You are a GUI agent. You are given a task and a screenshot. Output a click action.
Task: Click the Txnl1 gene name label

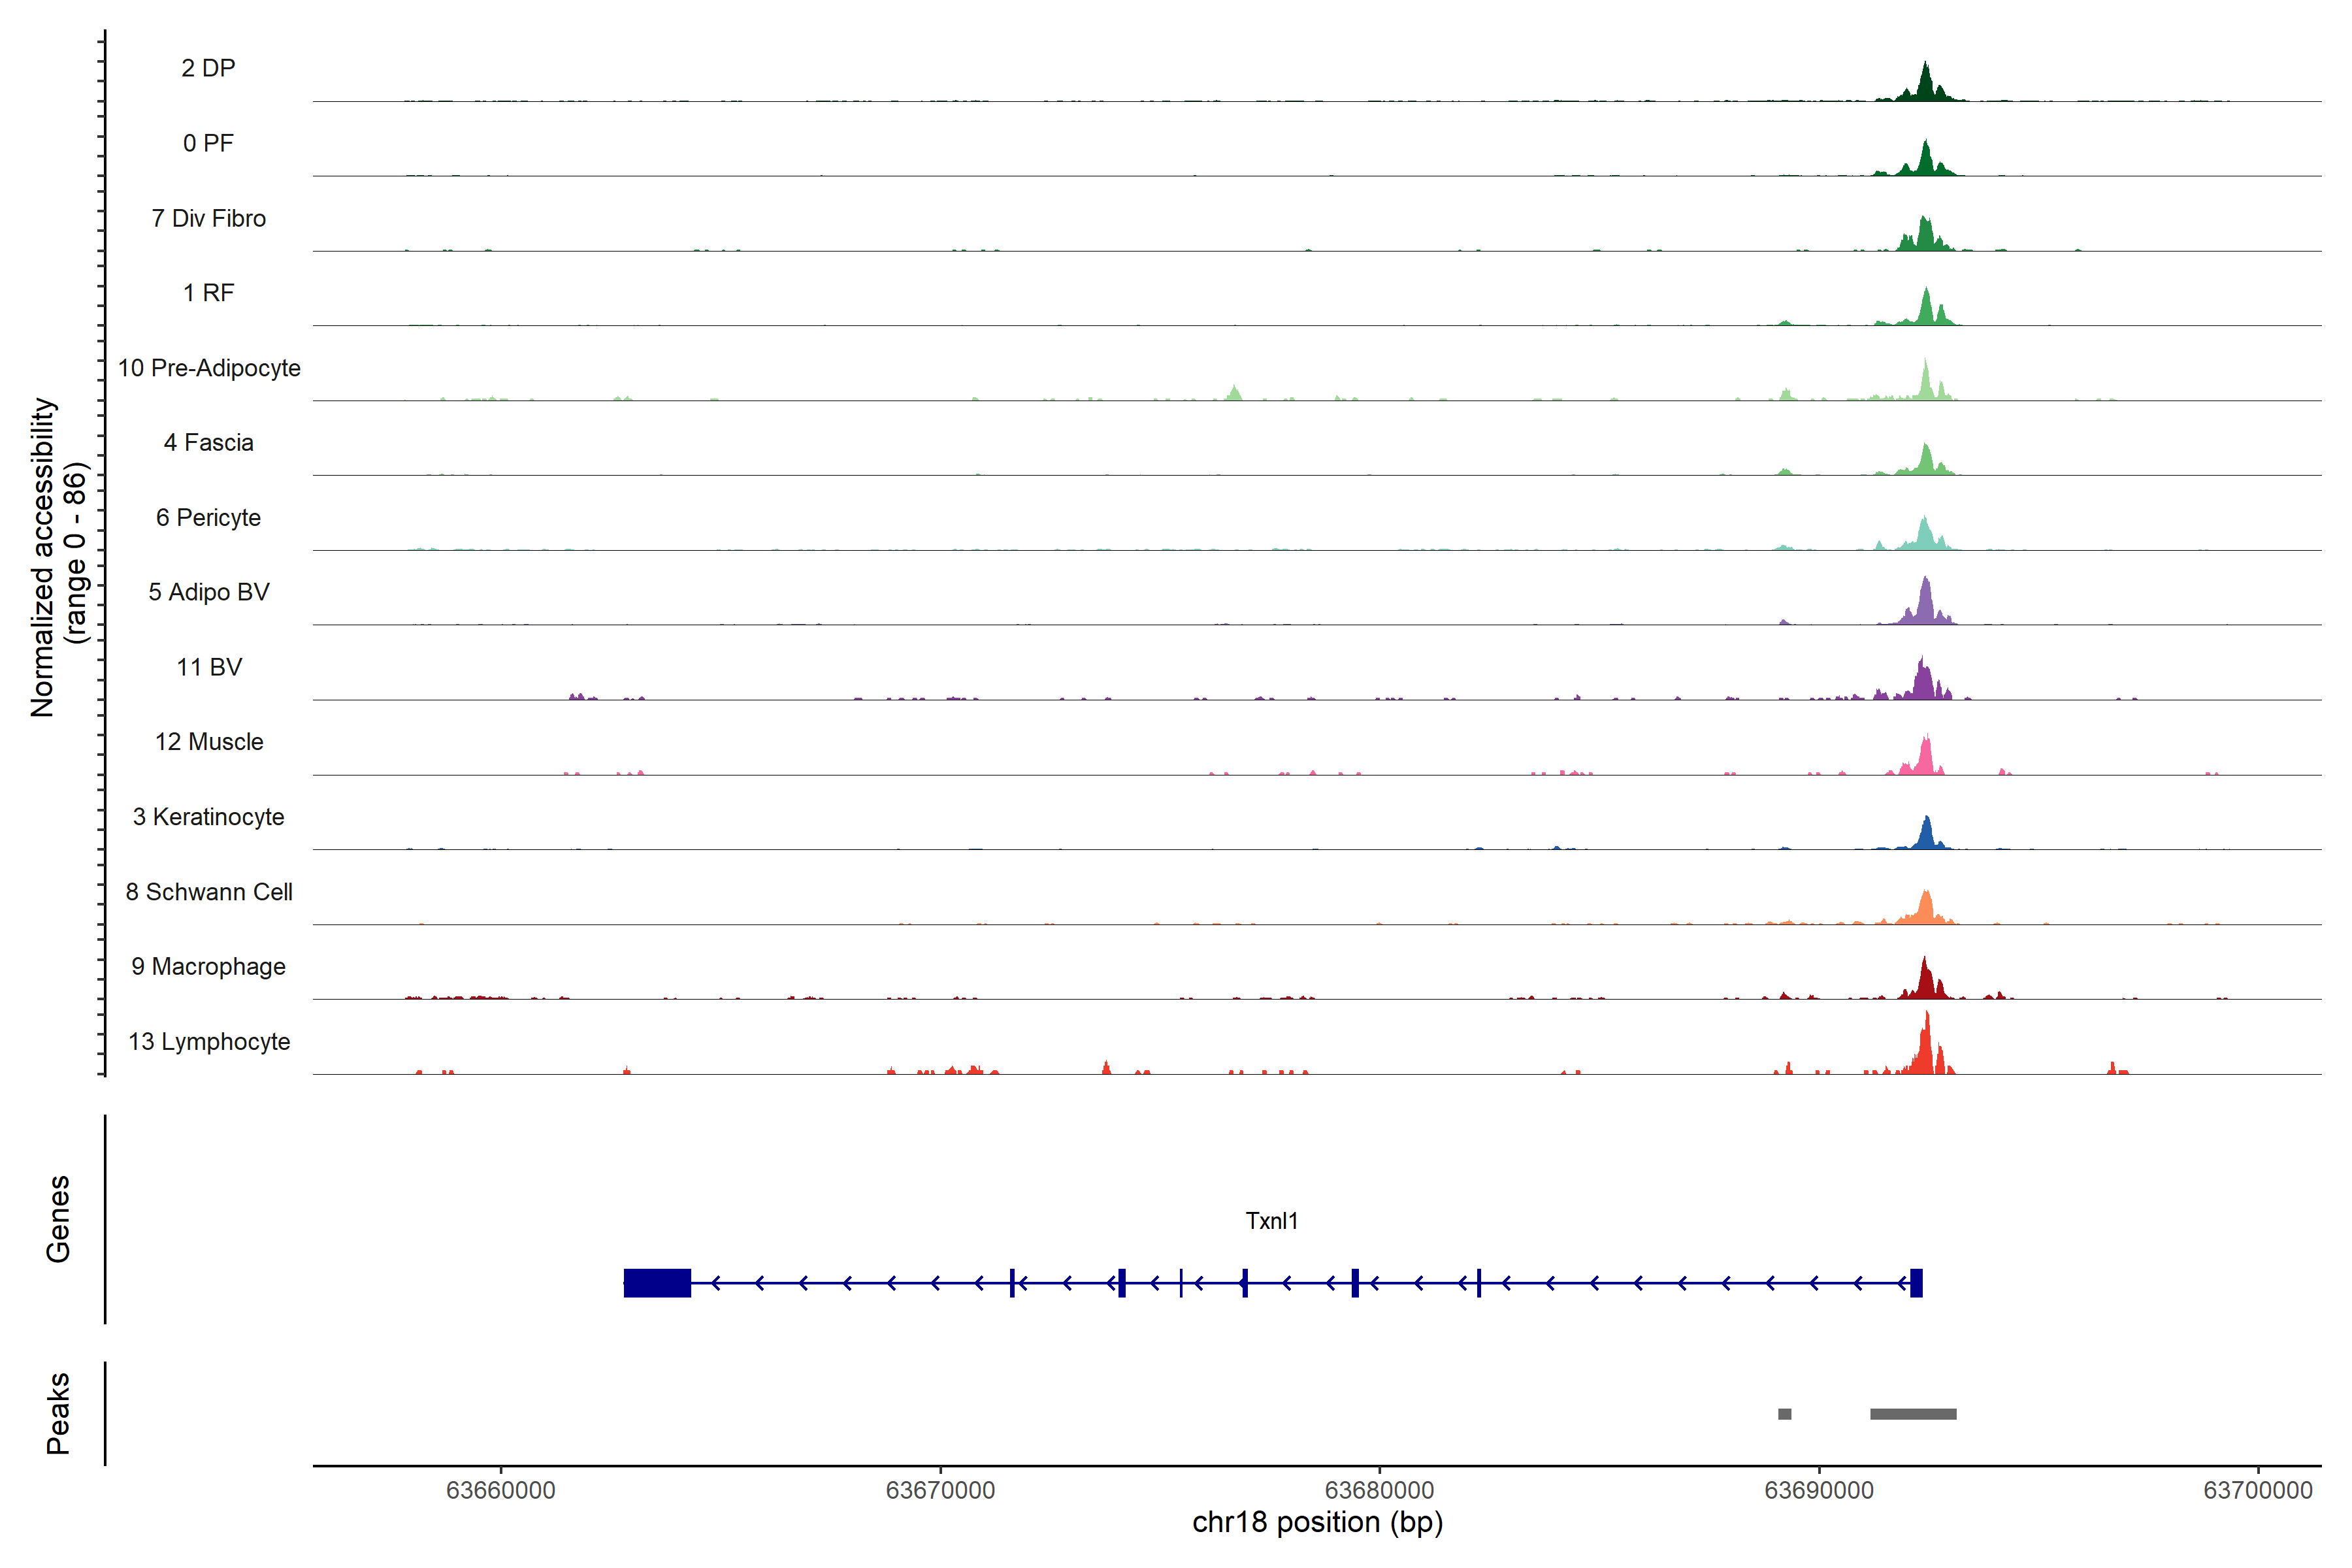[x=1271, y=1221]
